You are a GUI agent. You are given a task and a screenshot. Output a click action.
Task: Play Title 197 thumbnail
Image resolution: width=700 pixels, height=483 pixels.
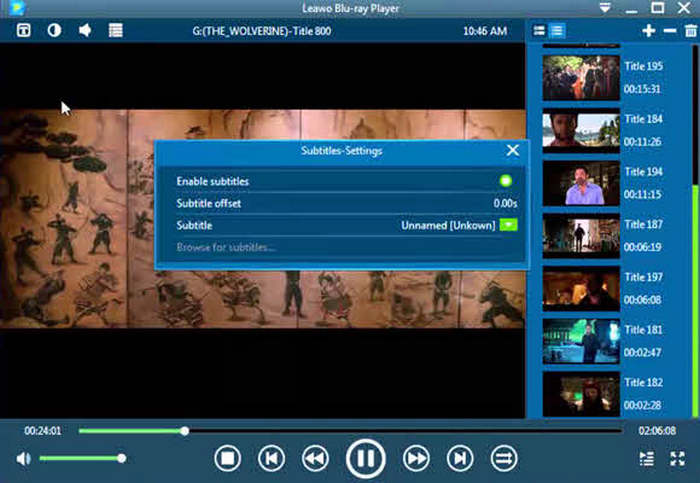point(581,288)
